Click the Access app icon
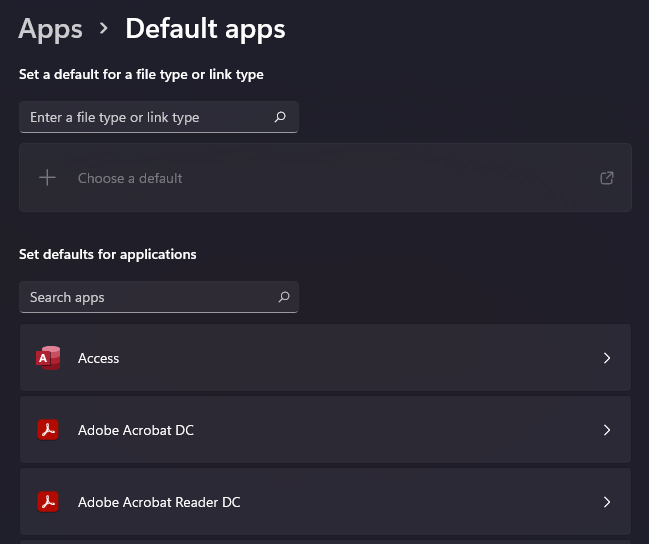Image resolution: width=649 pixels, height=544 pixels. point(48,358)
